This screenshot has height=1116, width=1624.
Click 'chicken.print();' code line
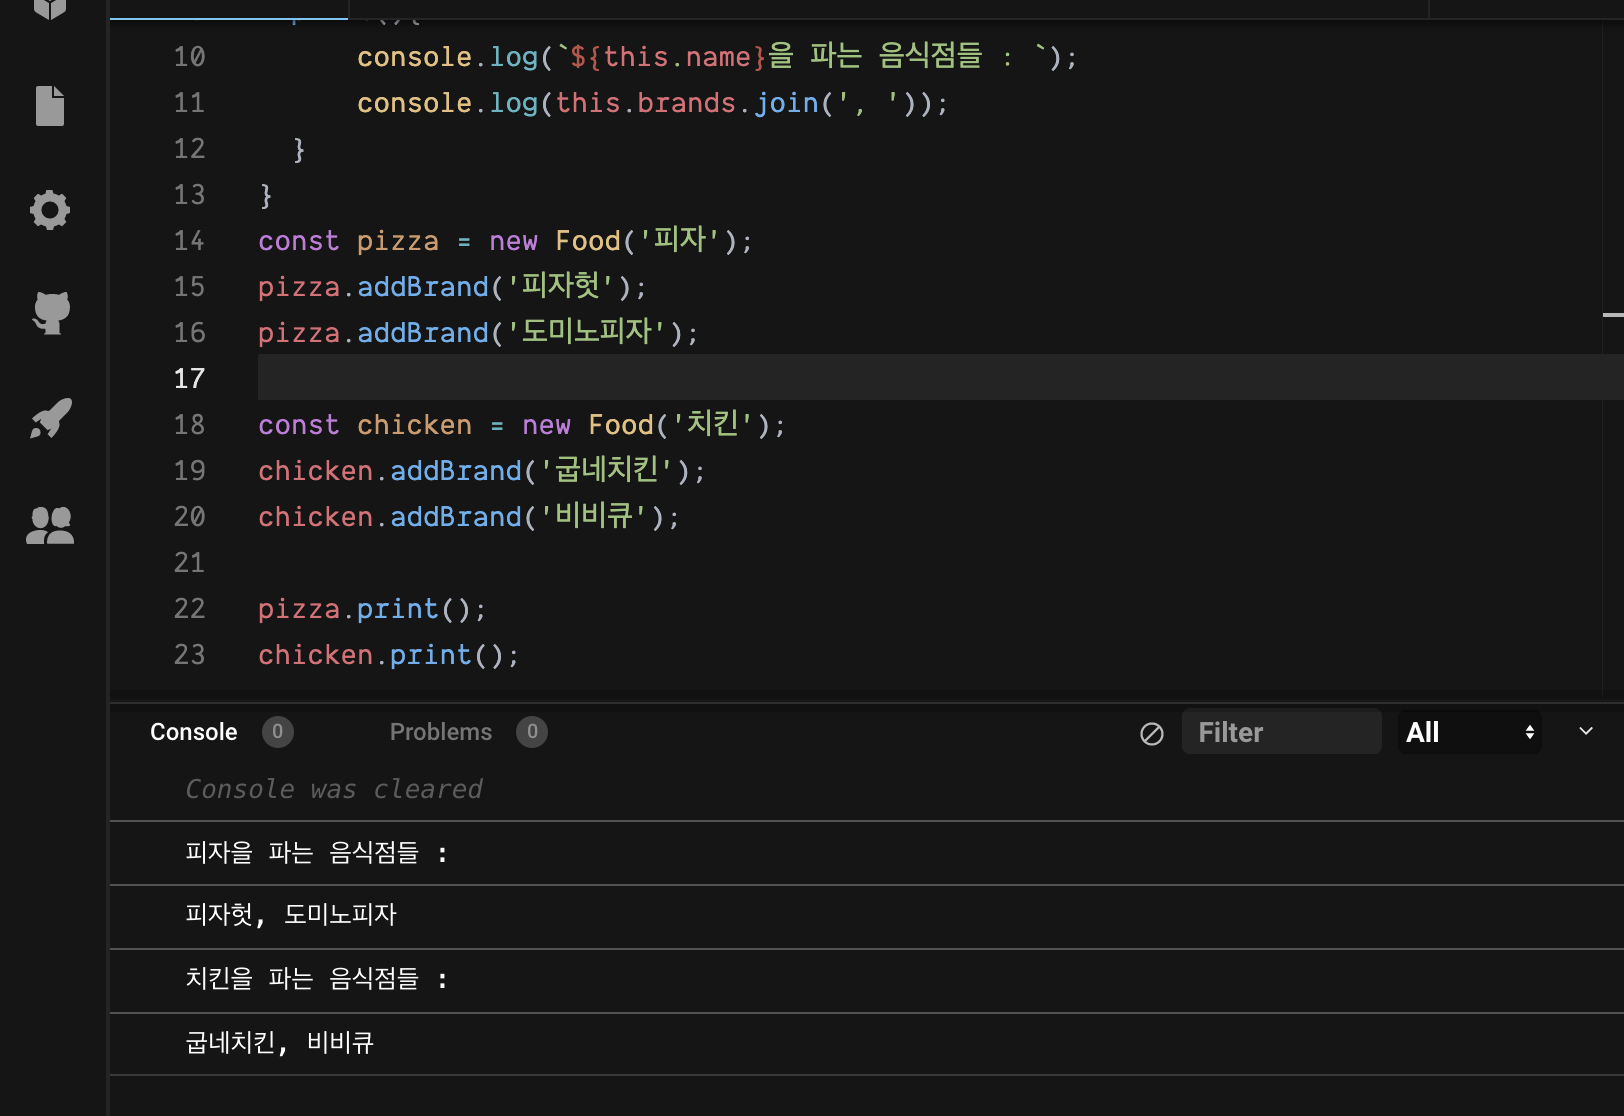[389, 655]
